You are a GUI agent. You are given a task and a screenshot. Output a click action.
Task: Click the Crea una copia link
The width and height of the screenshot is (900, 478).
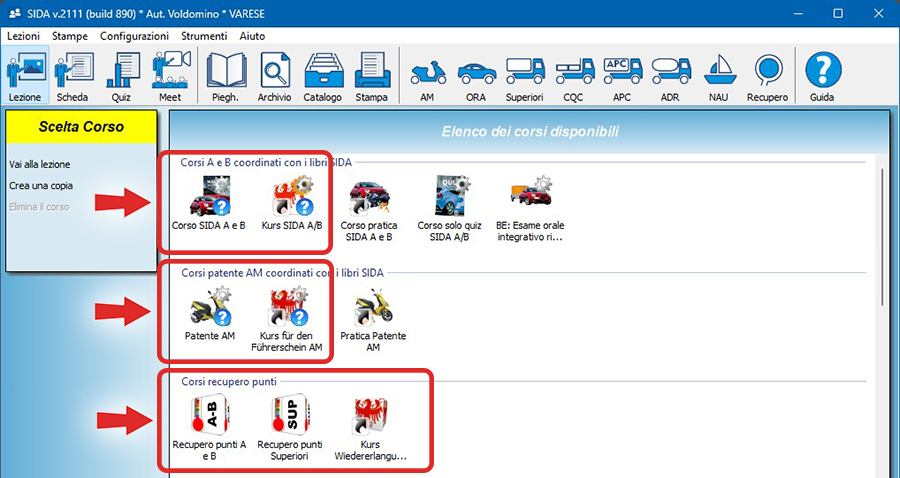pyautogui.click(x=41, y=185)
